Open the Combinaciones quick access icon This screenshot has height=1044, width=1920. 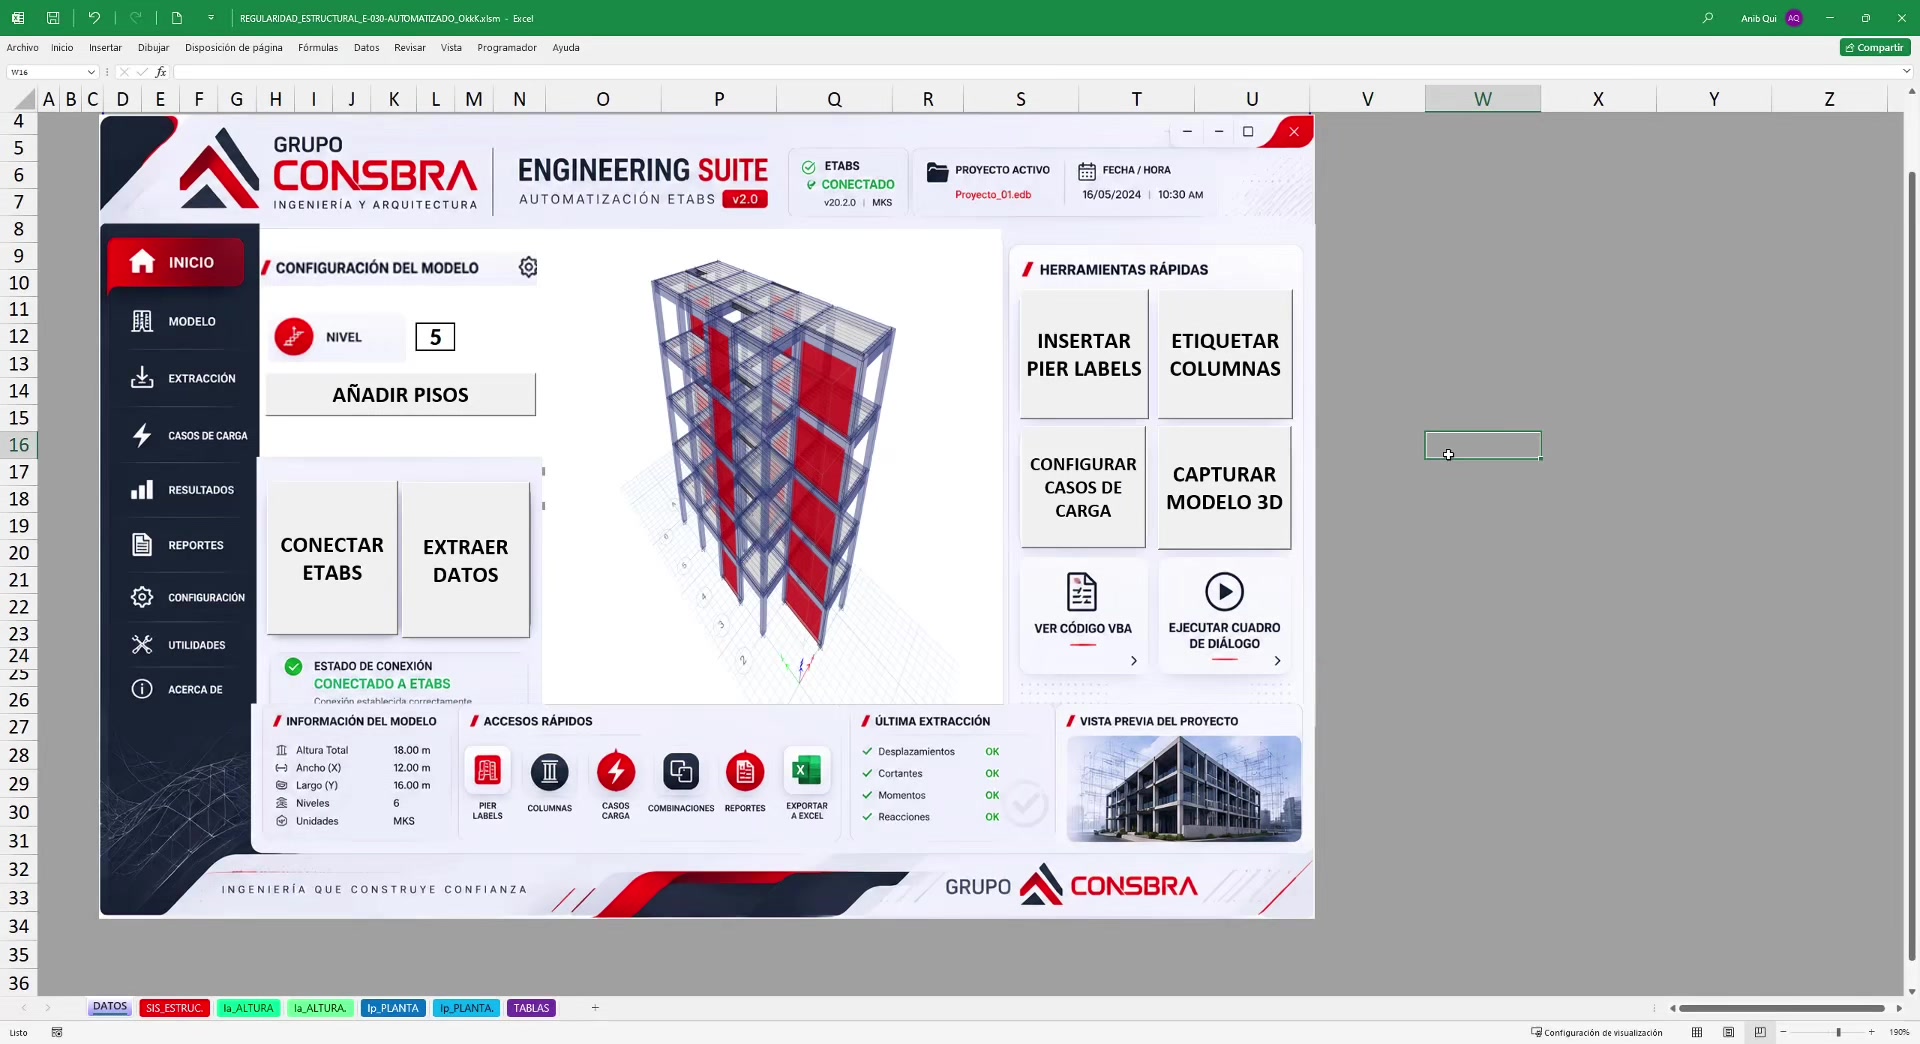681,771
